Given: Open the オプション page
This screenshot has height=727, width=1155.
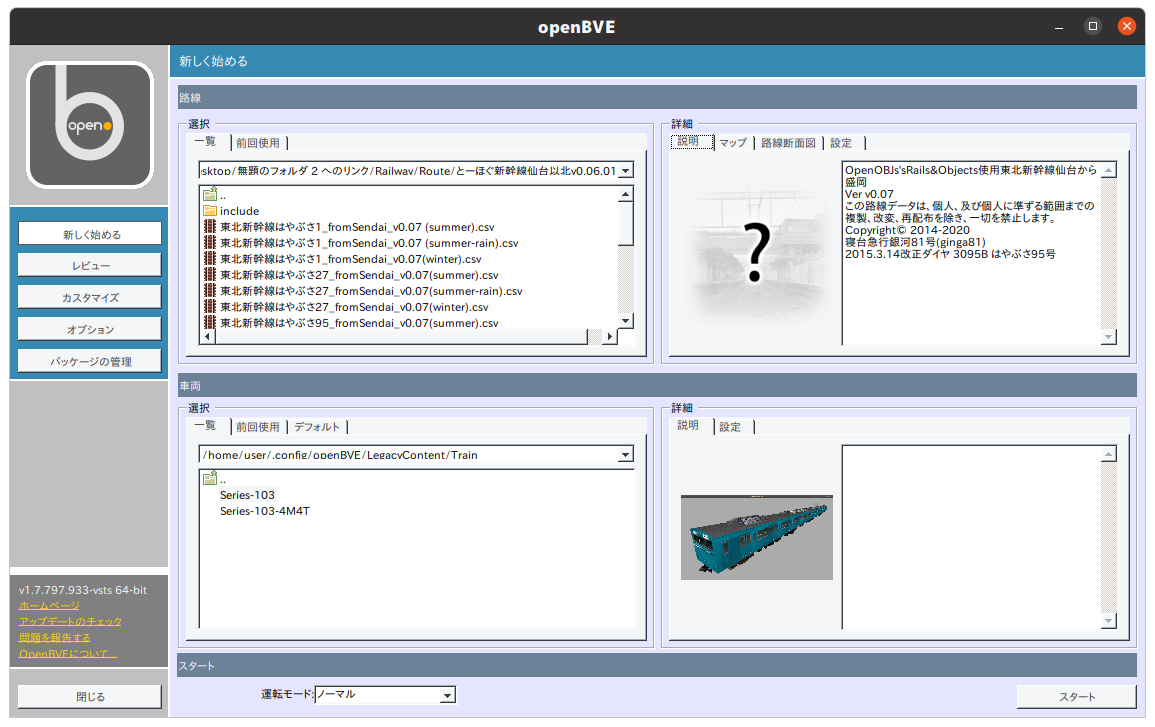Looking at the screenshot, I should 90,329.
